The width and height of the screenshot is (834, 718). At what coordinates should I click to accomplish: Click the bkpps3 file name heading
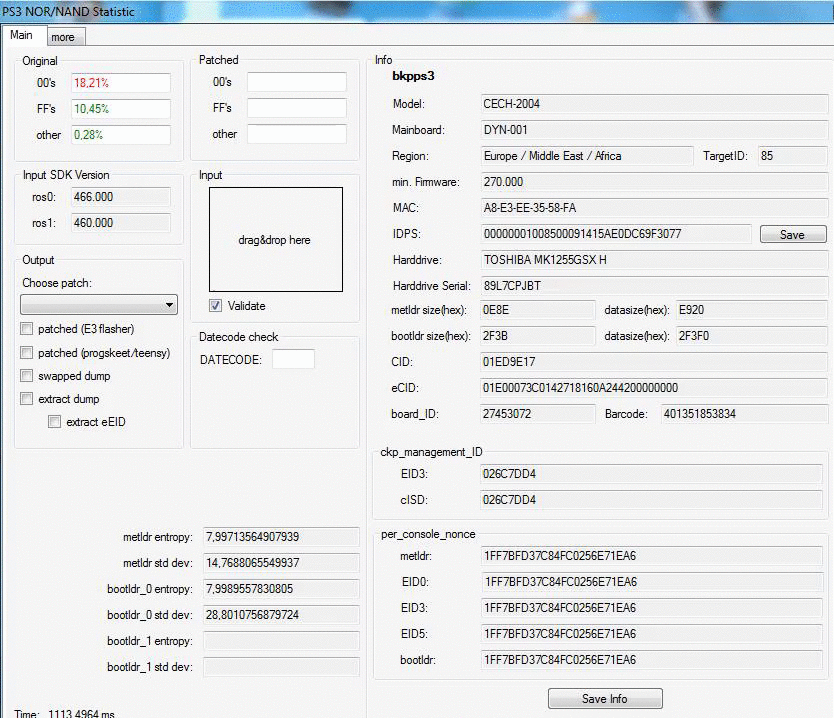coord(413,76)
